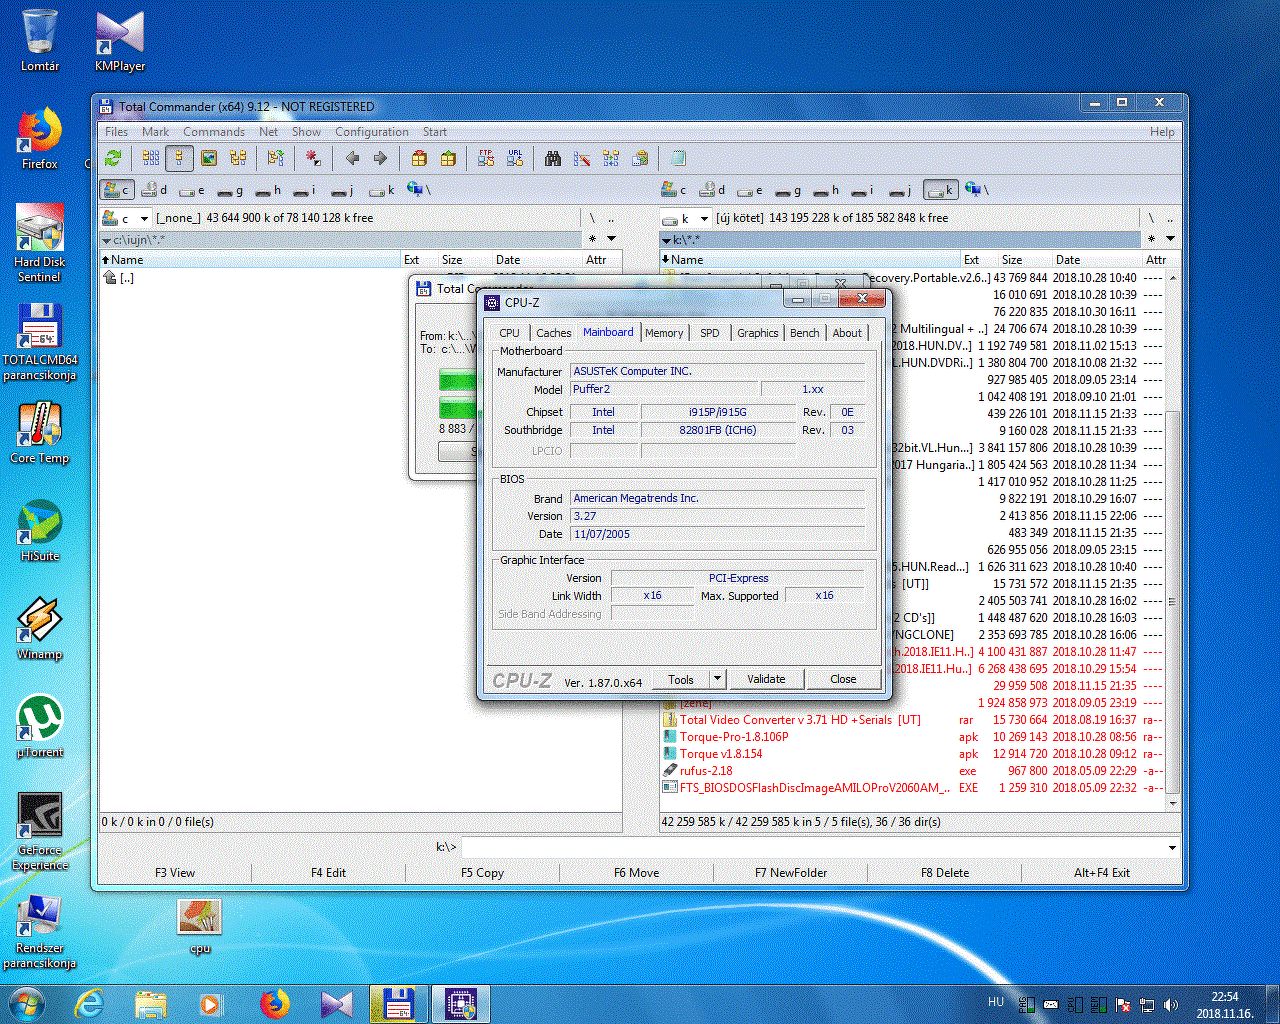Open FTP connect from the toolbar
The image size is (1280, 1024).
click(x=486, y=158)
